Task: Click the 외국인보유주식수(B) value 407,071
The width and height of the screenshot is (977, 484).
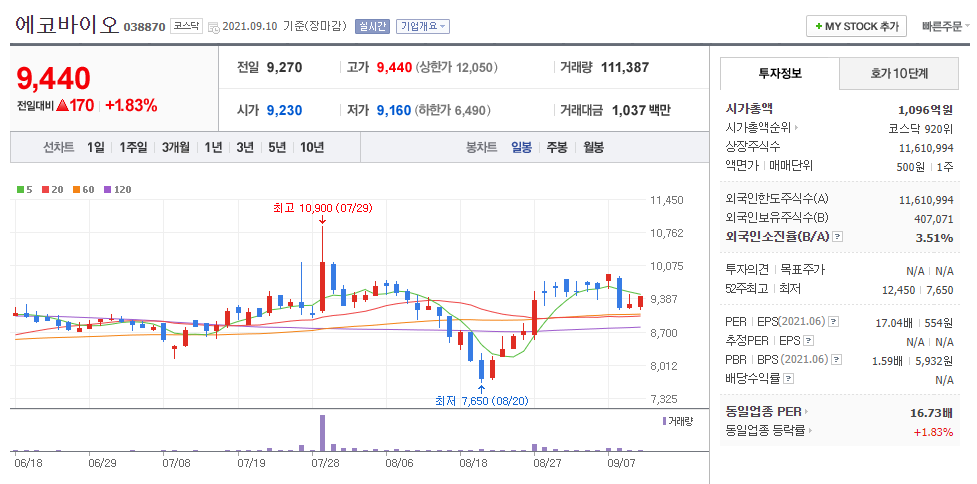Action: click(x=933, y=219)
